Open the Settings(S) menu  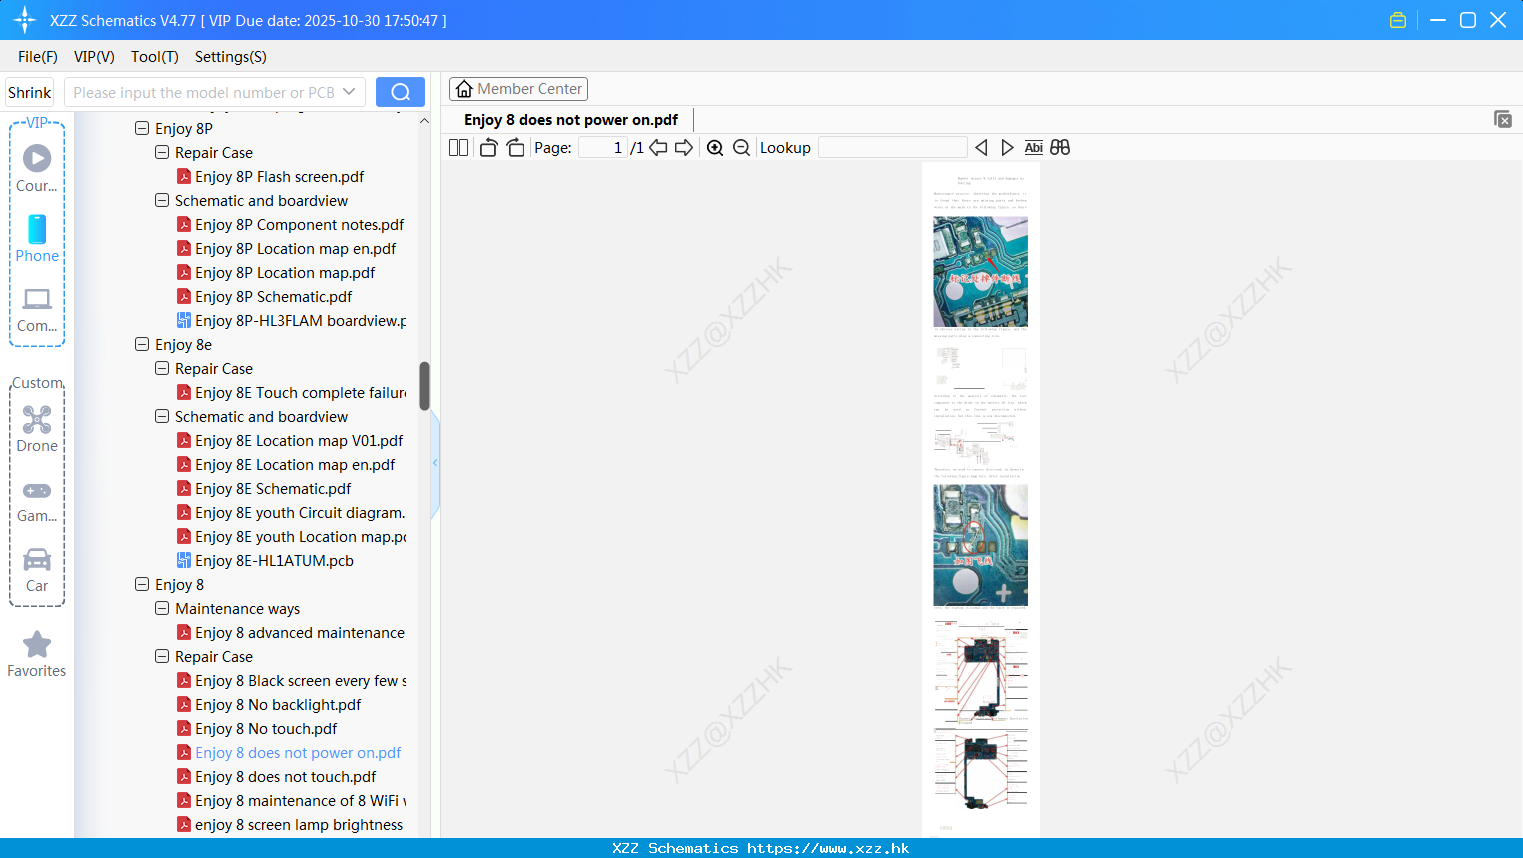[231, 57]
